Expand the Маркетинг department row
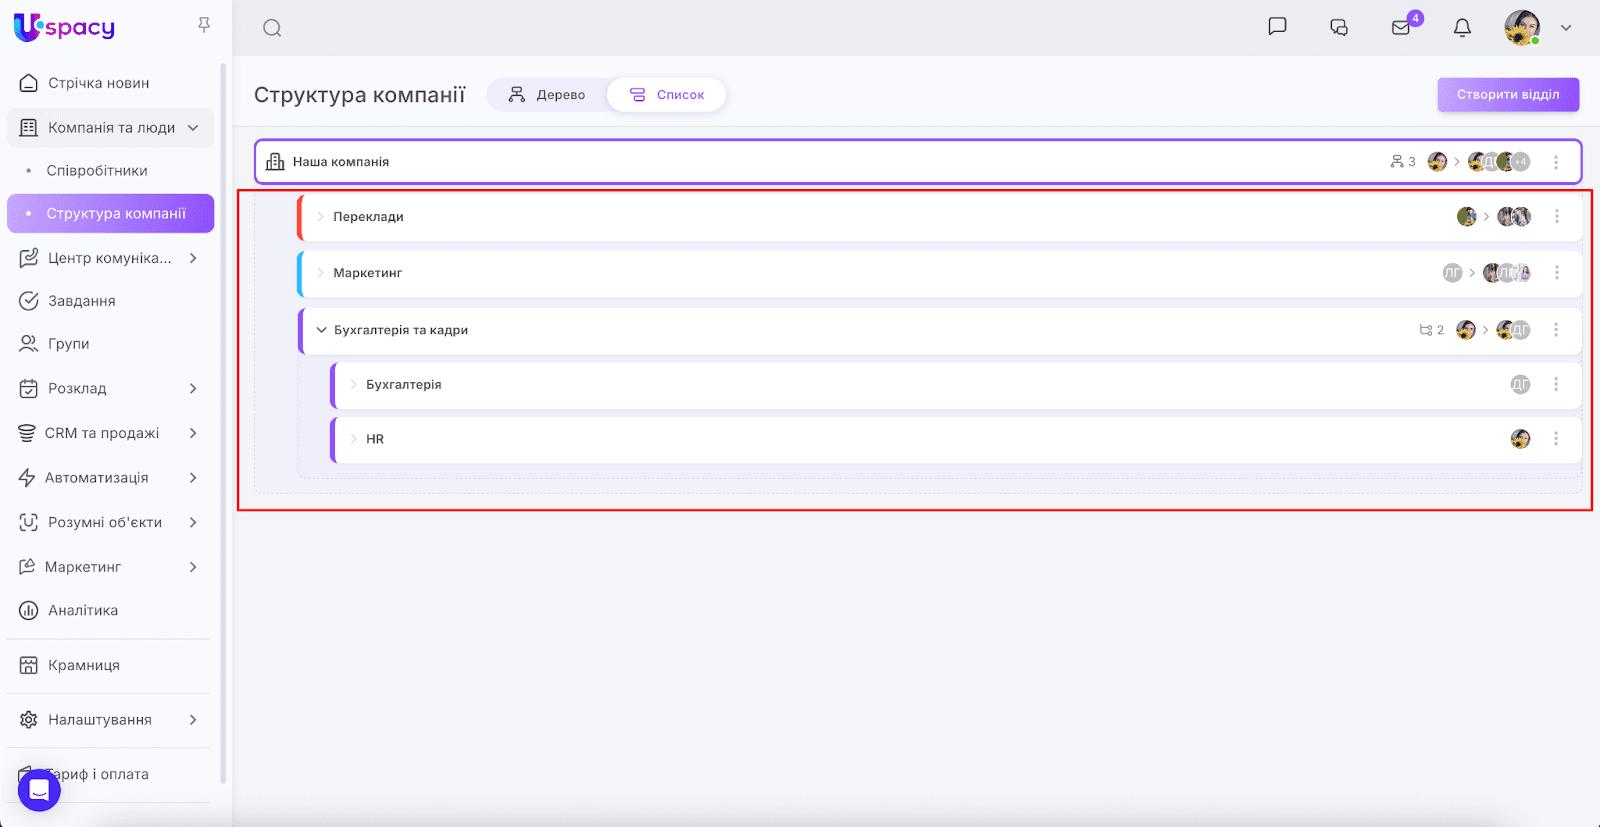 point(321,273)
